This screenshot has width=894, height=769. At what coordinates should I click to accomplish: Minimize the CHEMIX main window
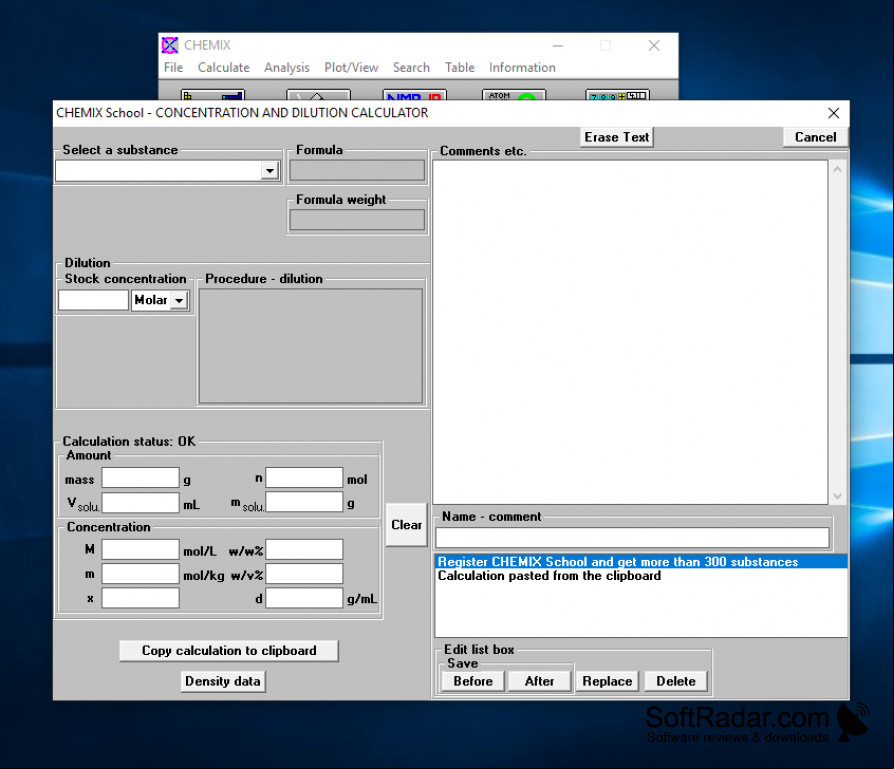click(x=558, y=46)
